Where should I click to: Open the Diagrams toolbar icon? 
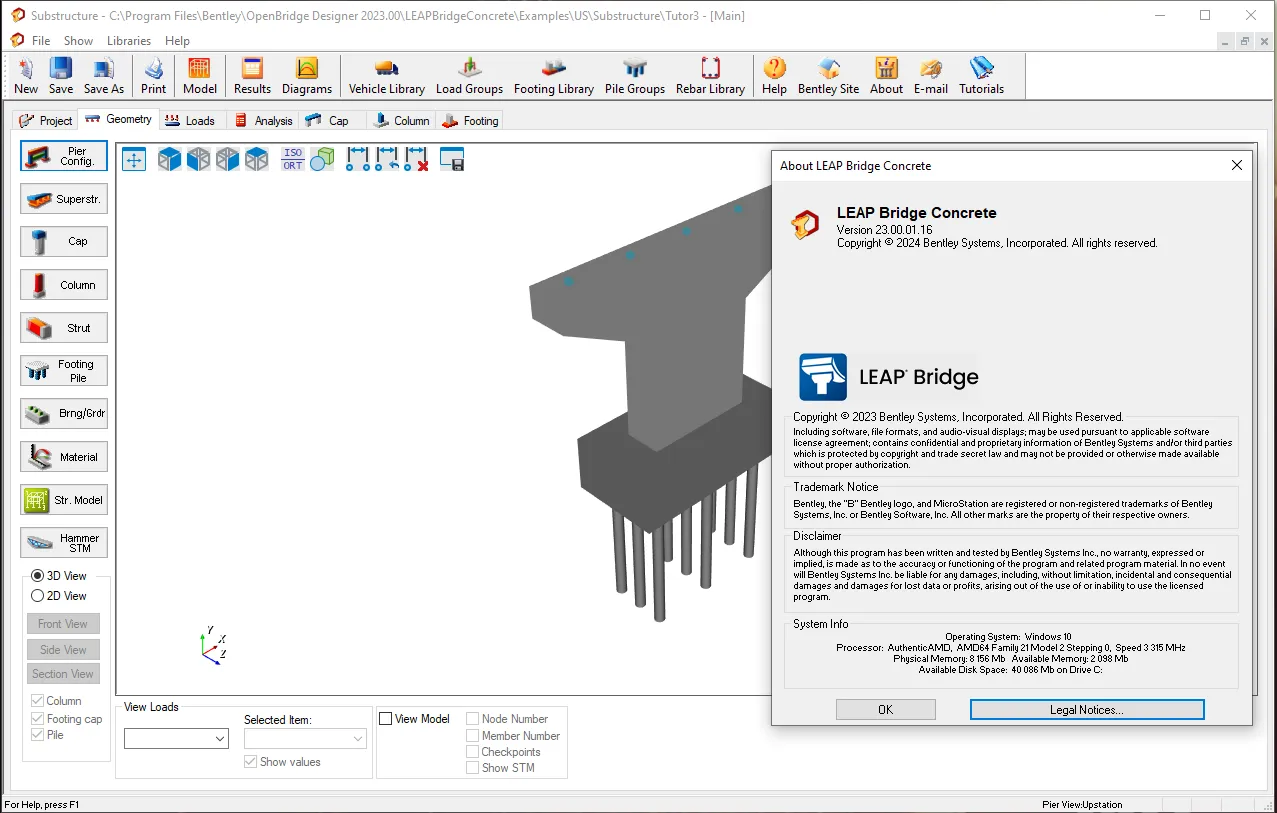(307, 76)
